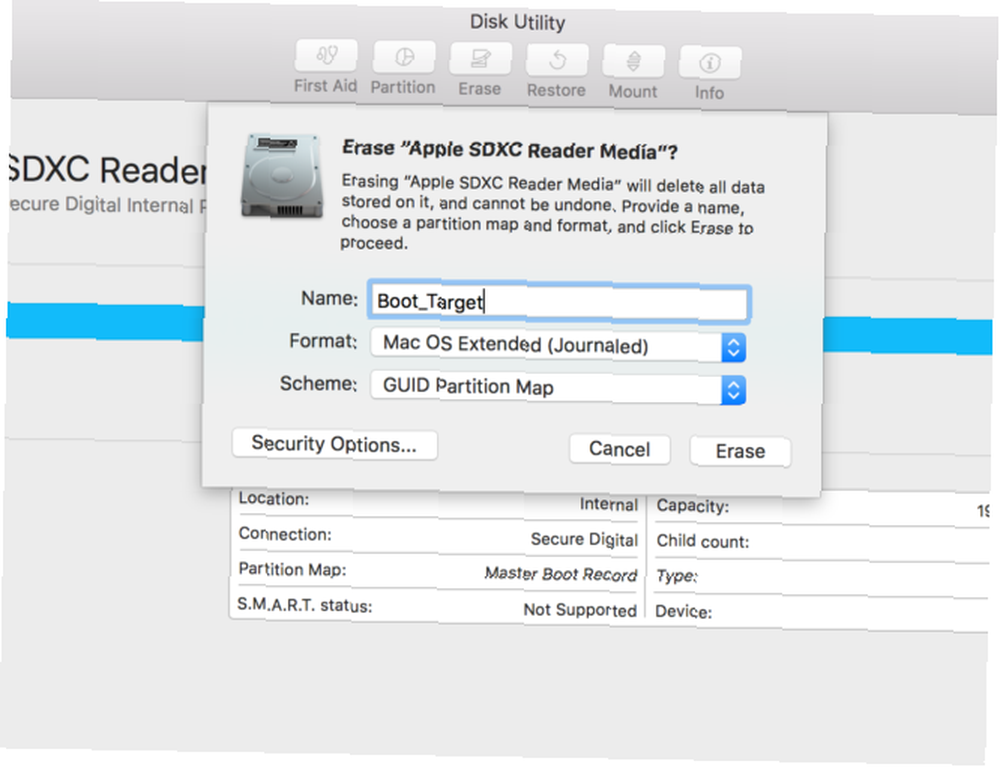This screenshot has width=1000, height=767.
Task: Click the 'Not Supported' S.M.A.R.T. status value
Action: tap(580, 610)
